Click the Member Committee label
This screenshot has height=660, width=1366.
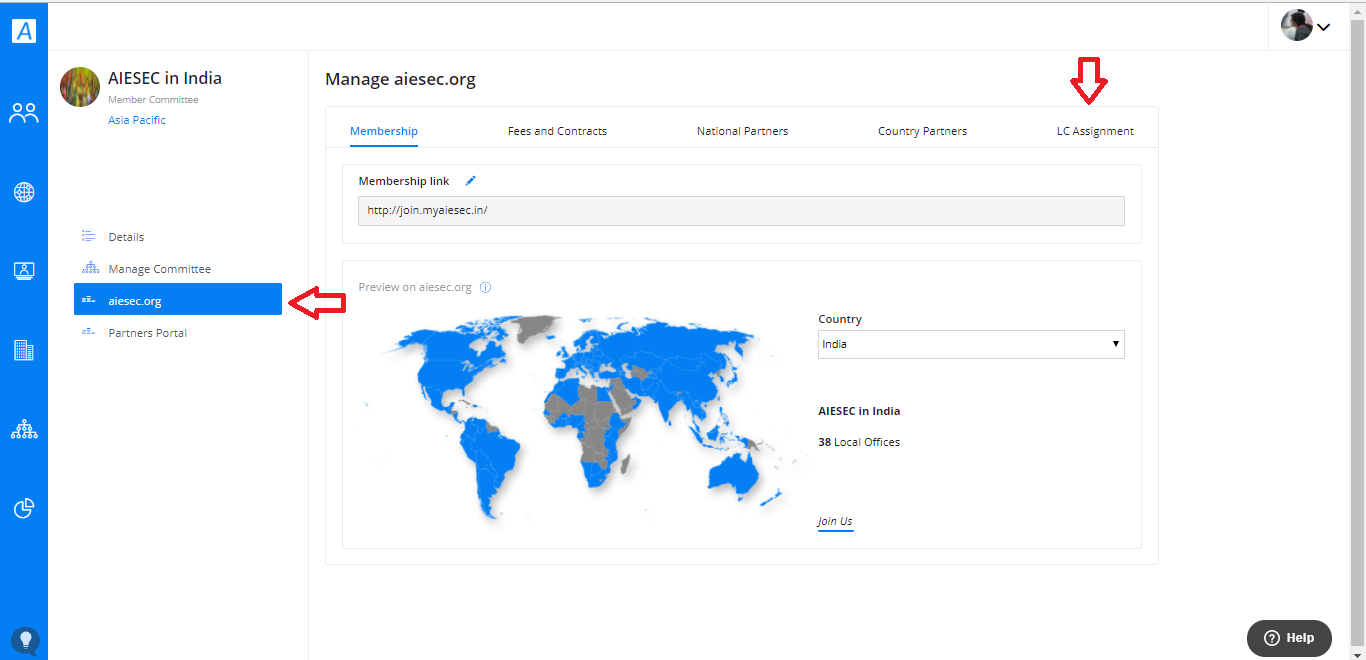point(153,100)
